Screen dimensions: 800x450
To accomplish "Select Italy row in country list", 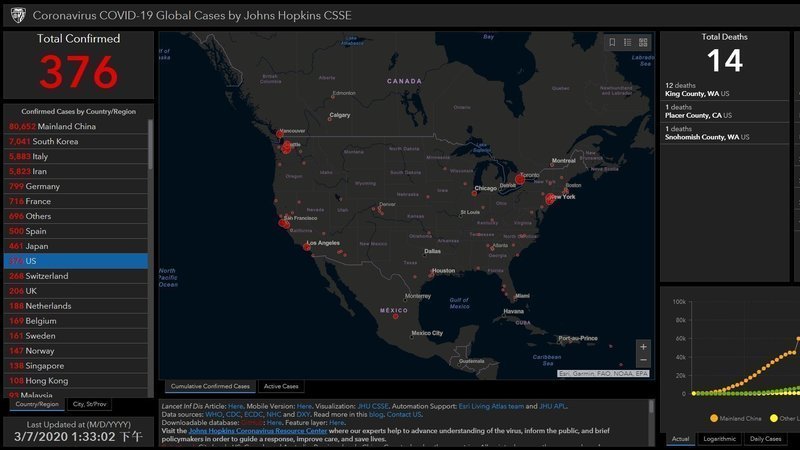I will [76, 156].
